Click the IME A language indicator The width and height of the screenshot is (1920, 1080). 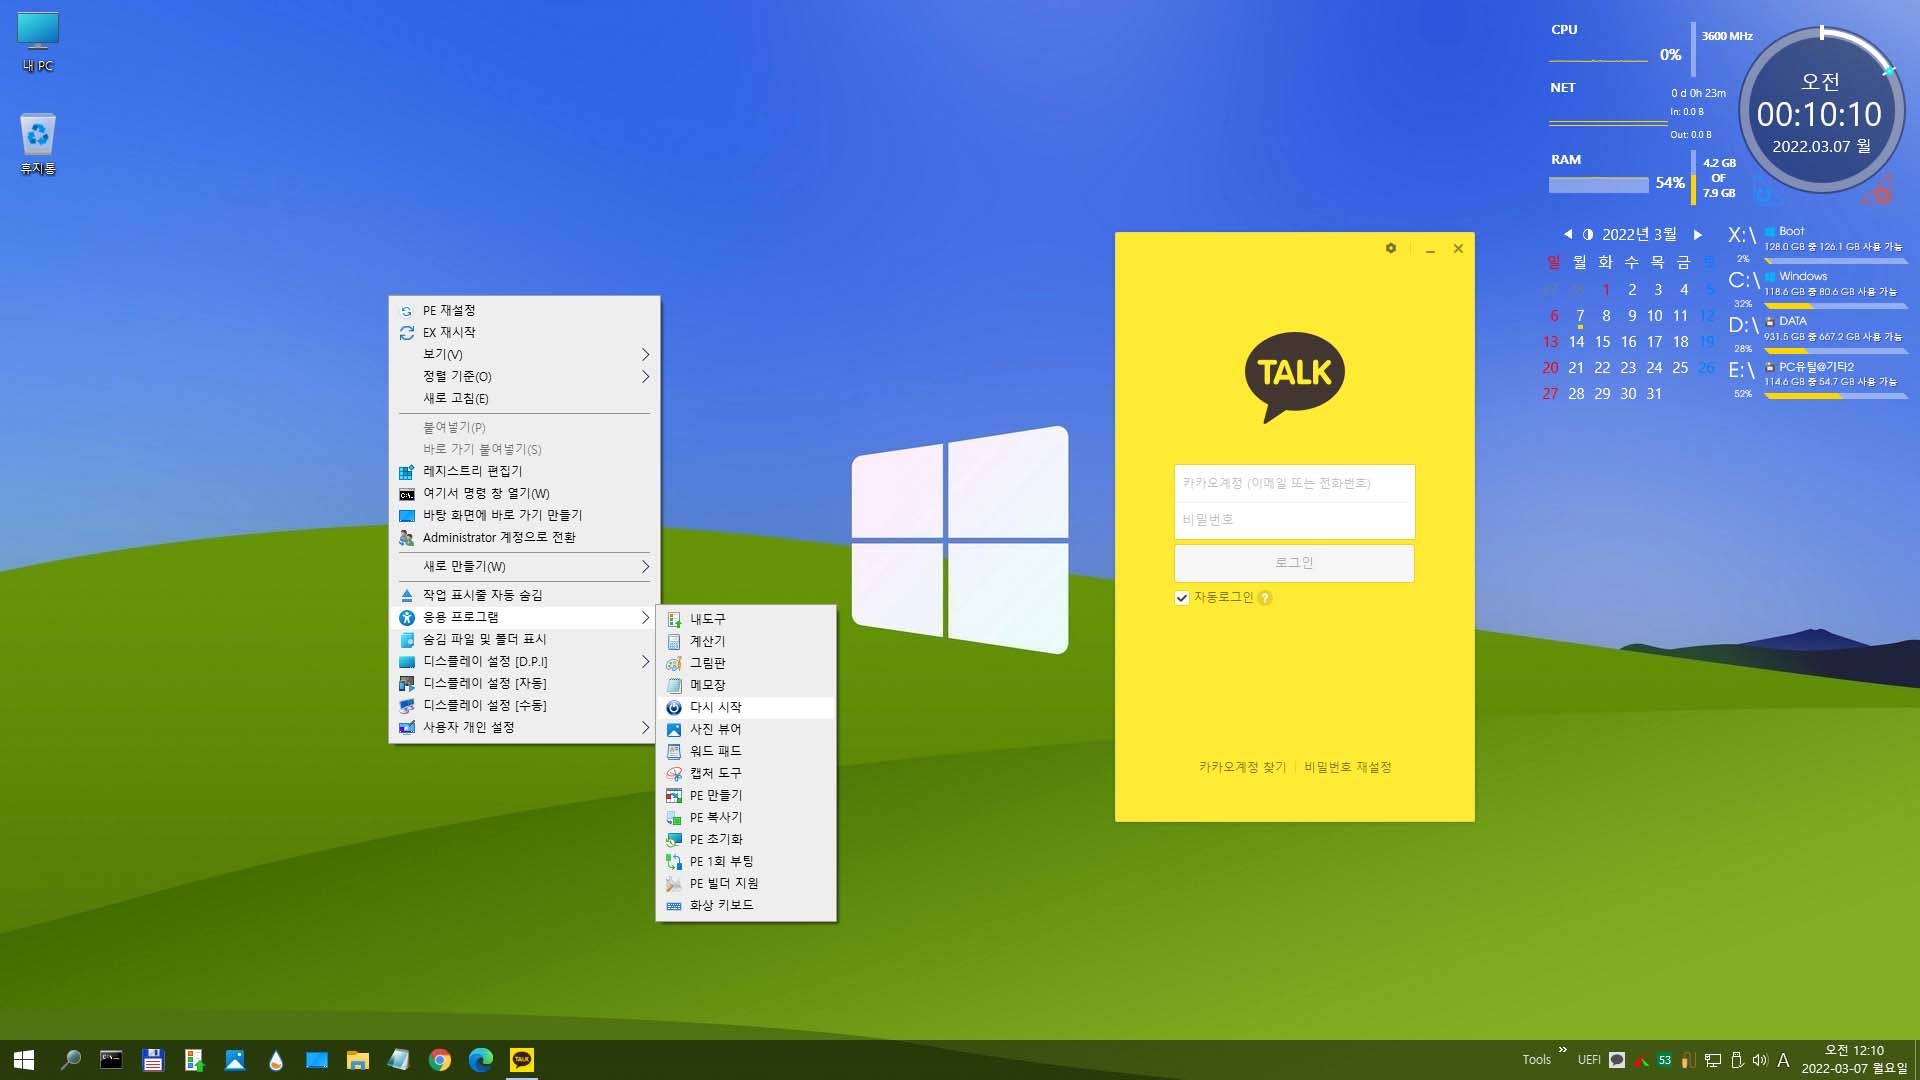[1783, 1060]
